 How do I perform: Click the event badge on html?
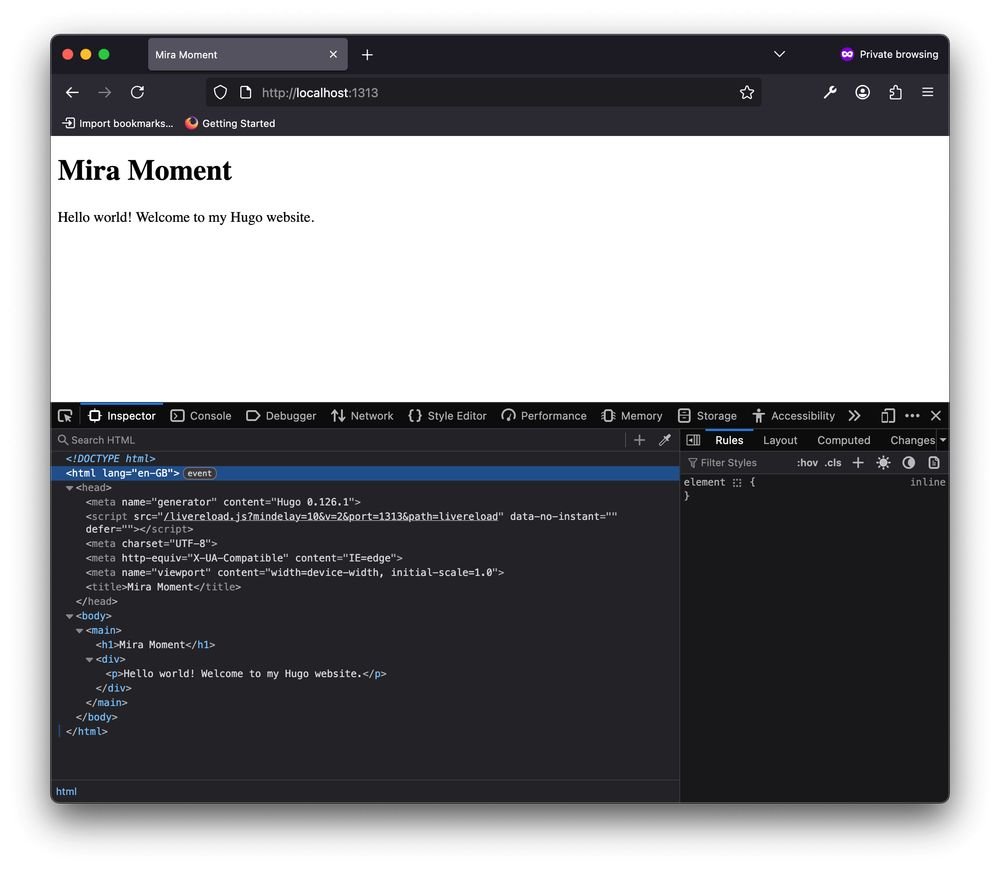(200, 473)
